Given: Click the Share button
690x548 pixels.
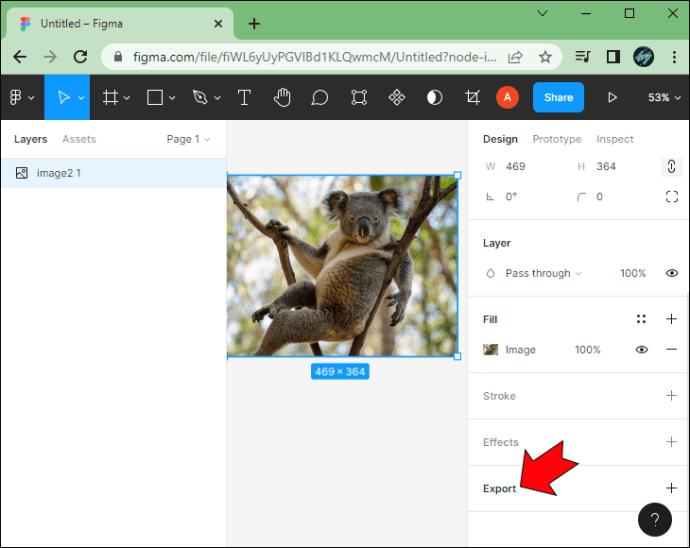Looking at the screenshot, I should tap(558, 97).
